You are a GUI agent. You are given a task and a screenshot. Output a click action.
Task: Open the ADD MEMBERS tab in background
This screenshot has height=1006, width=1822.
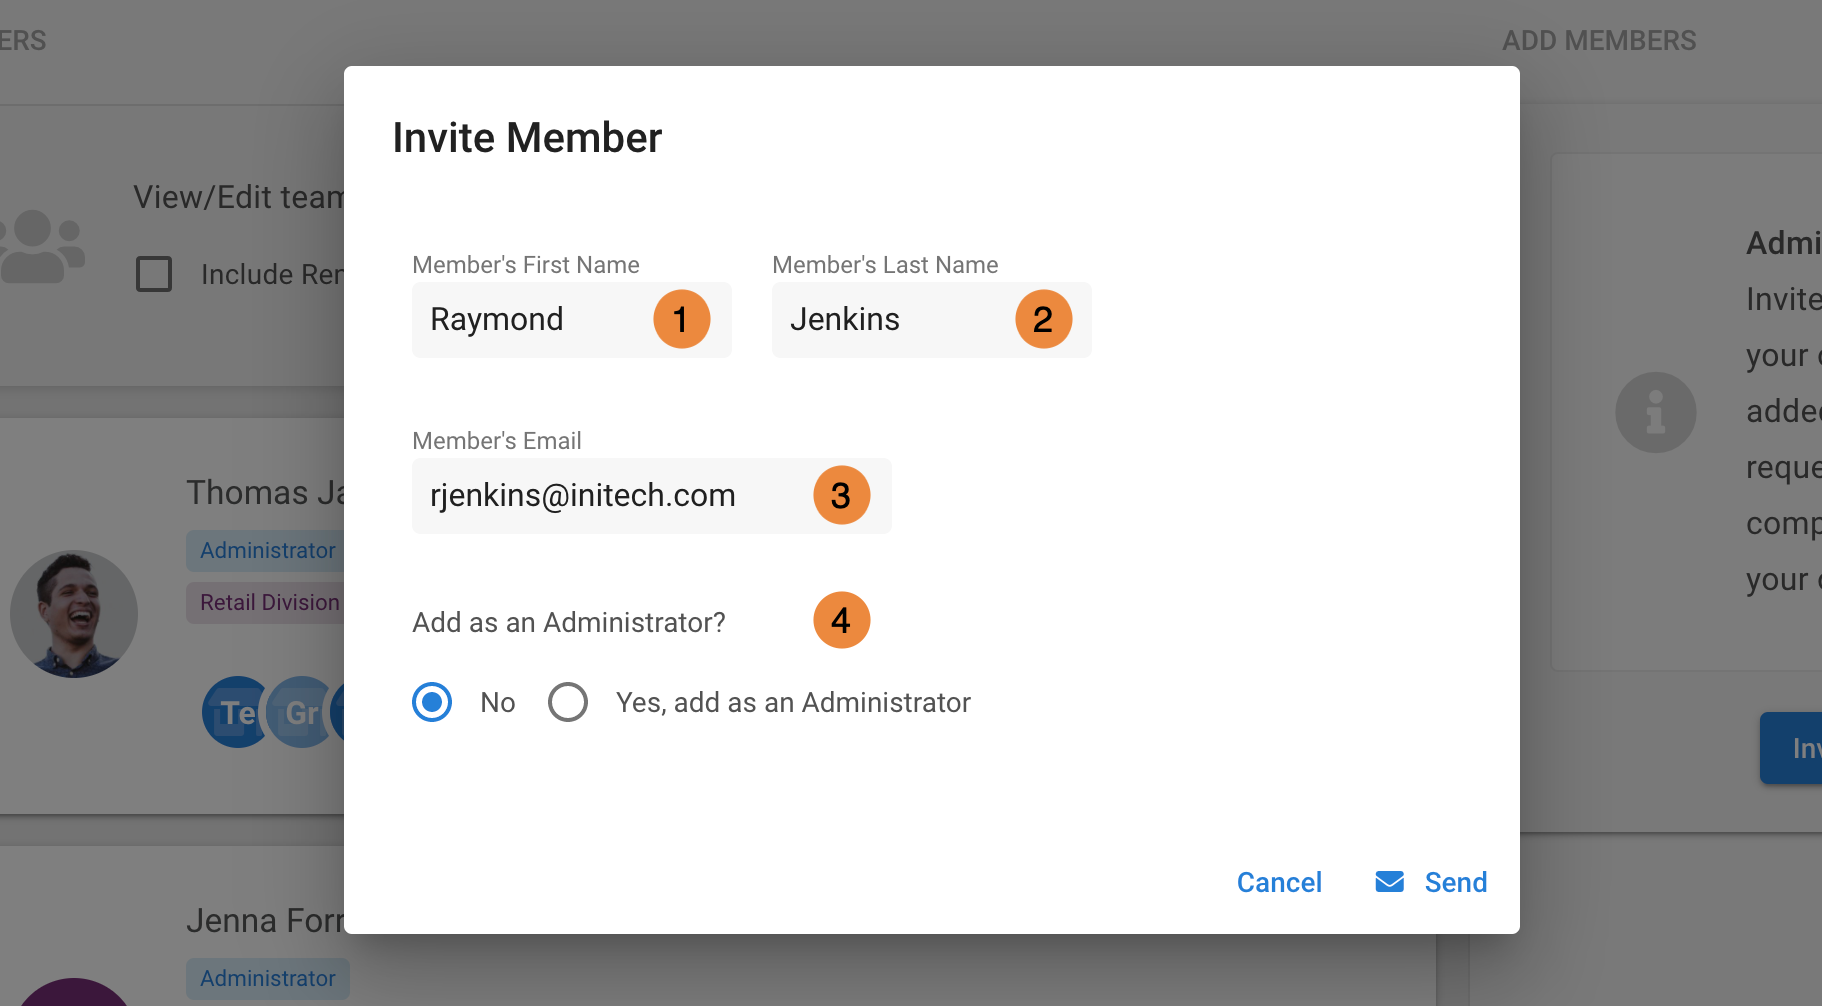pos(1599,41)
